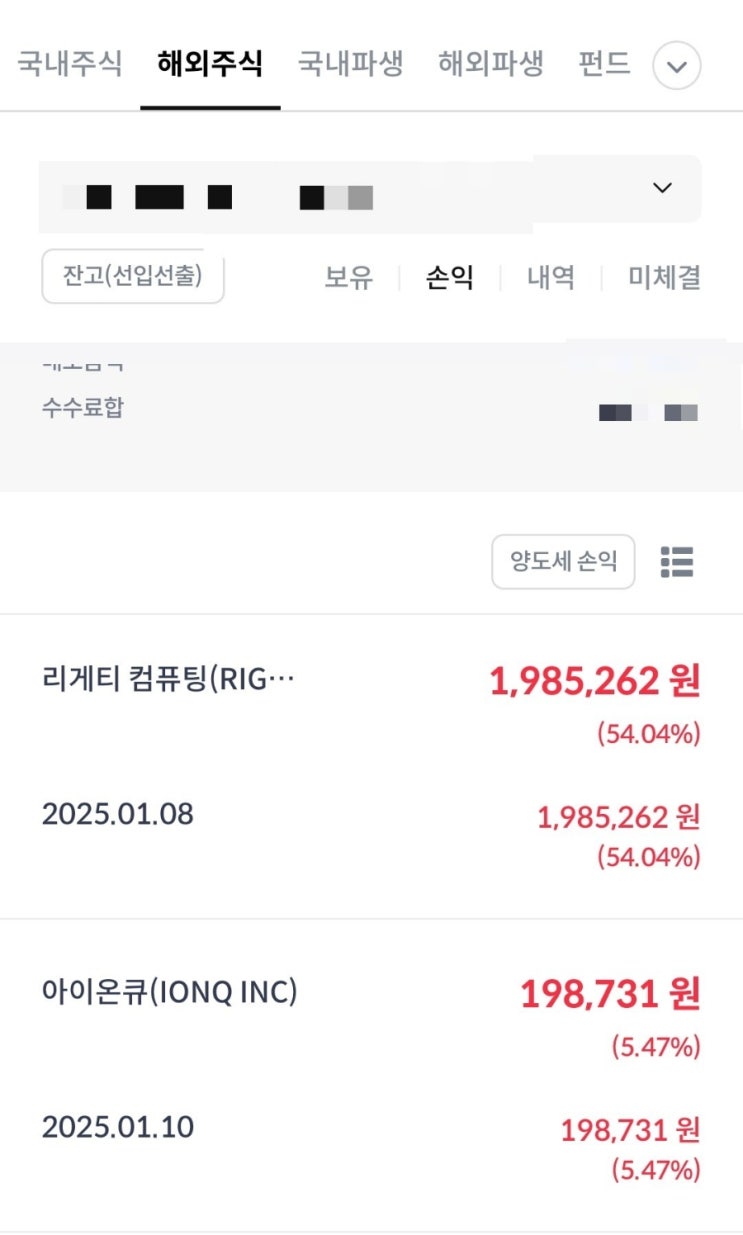Select the 손익 profit view
743x1235 pixels.
450,277
